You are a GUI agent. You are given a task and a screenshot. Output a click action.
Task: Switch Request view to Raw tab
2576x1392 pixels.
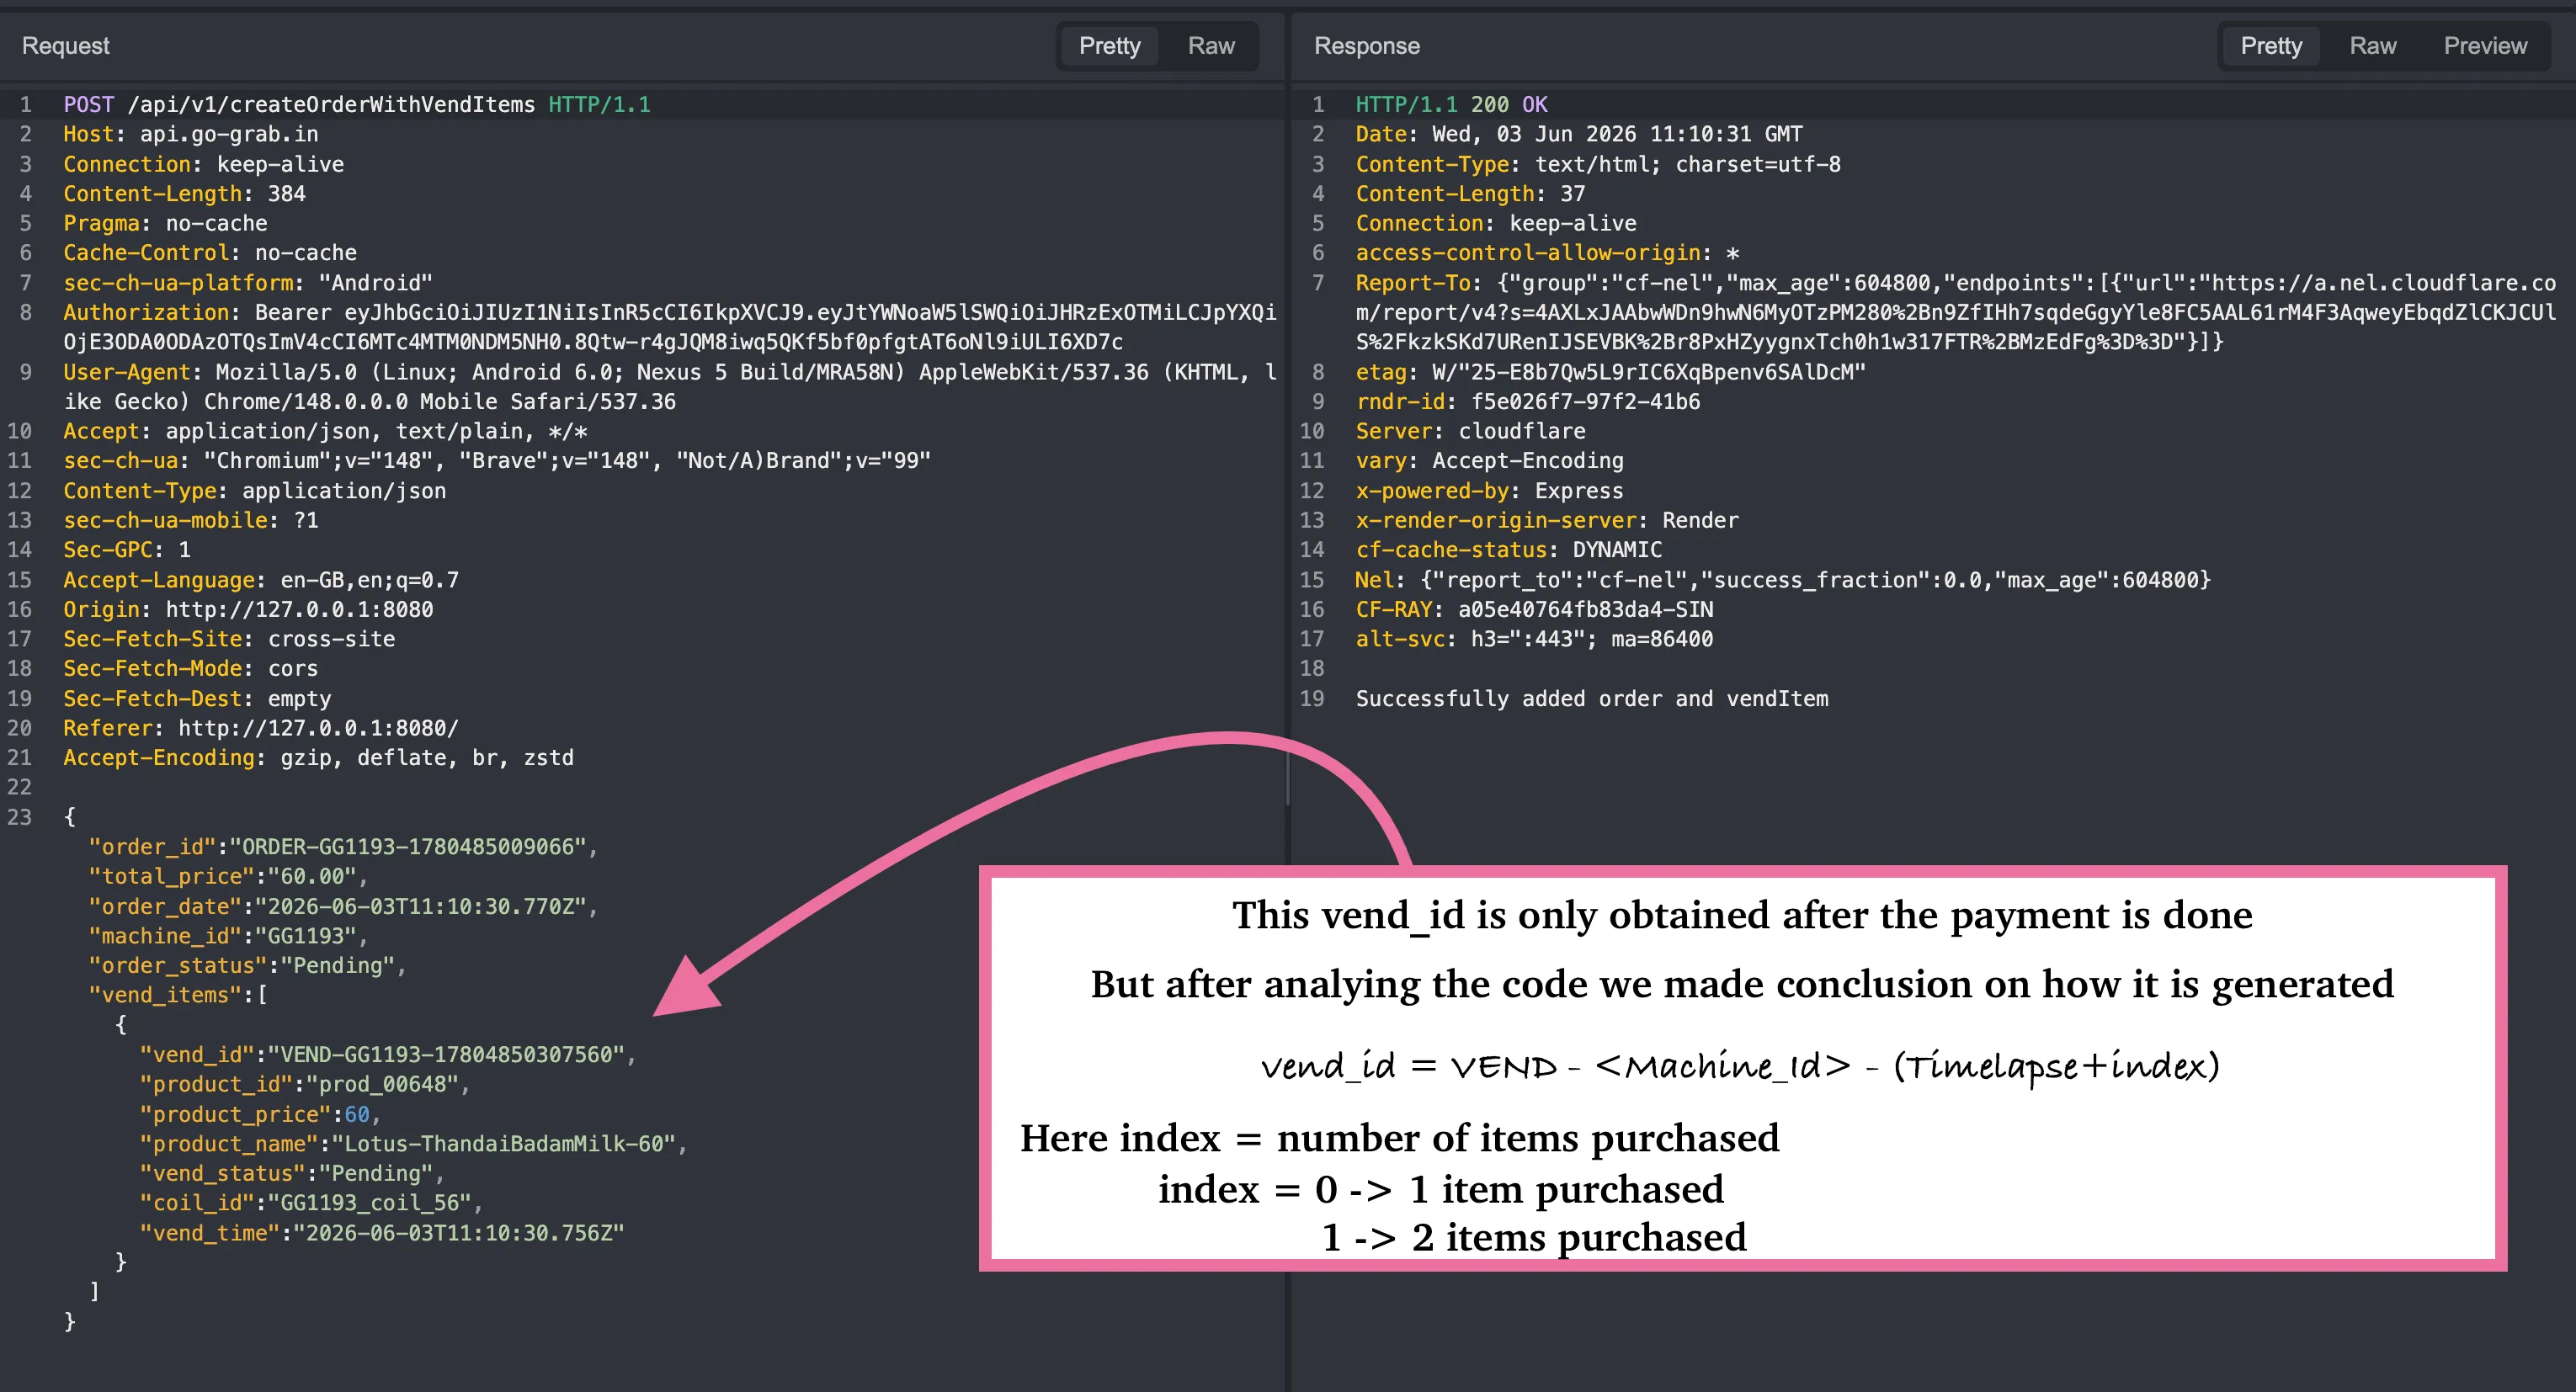click(x=1210, y=46)
